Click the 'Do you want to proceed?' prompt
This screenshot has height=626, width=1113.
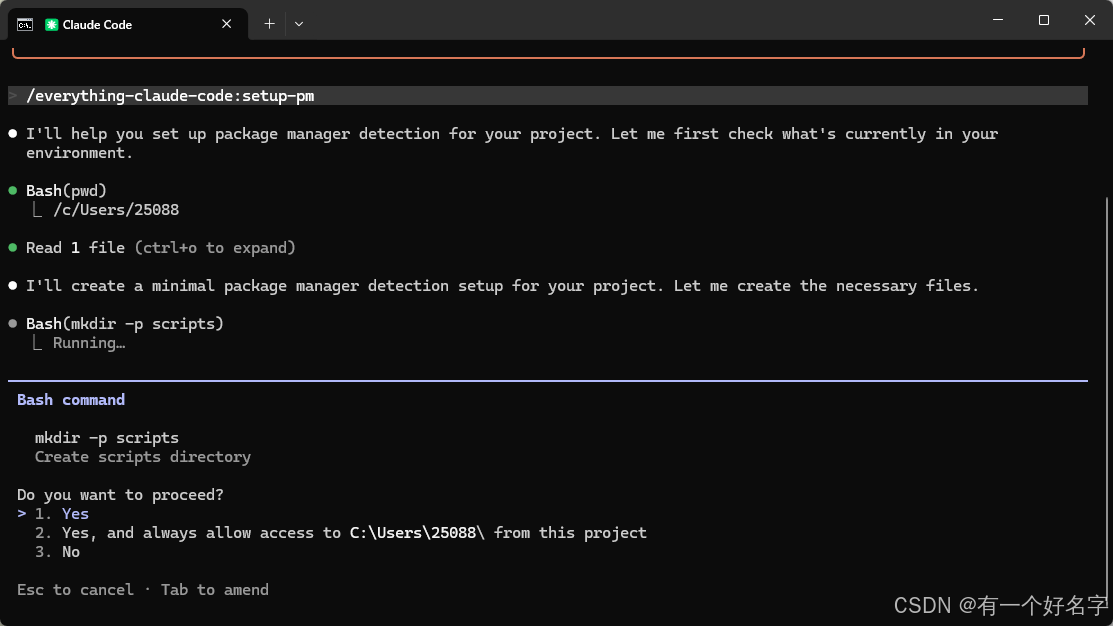[x=120, y=495]
